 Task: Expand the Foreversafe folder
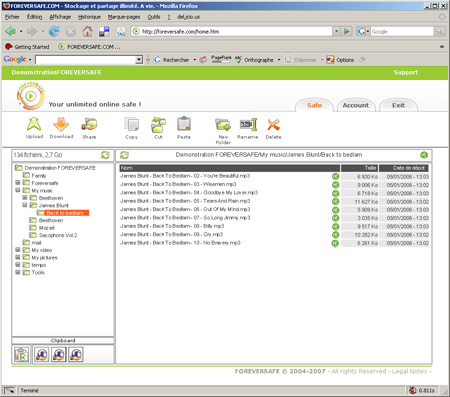18,183
